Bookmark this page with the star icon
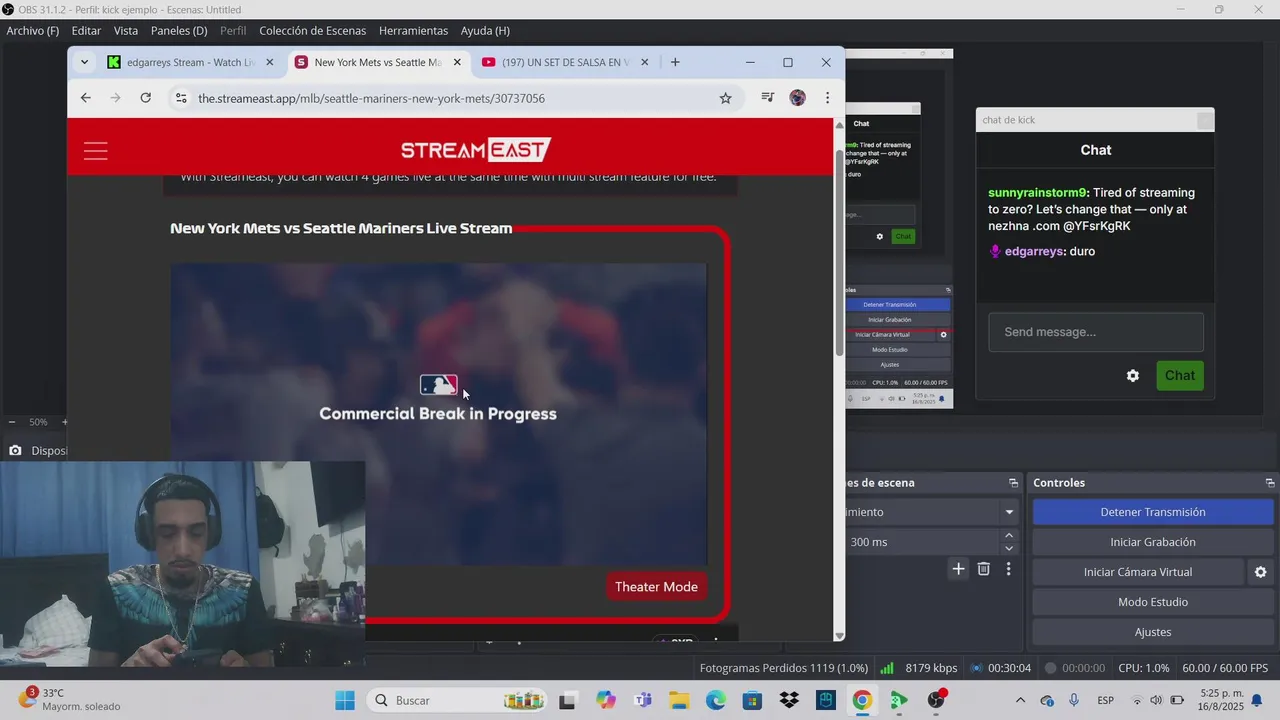 point(726,98)
